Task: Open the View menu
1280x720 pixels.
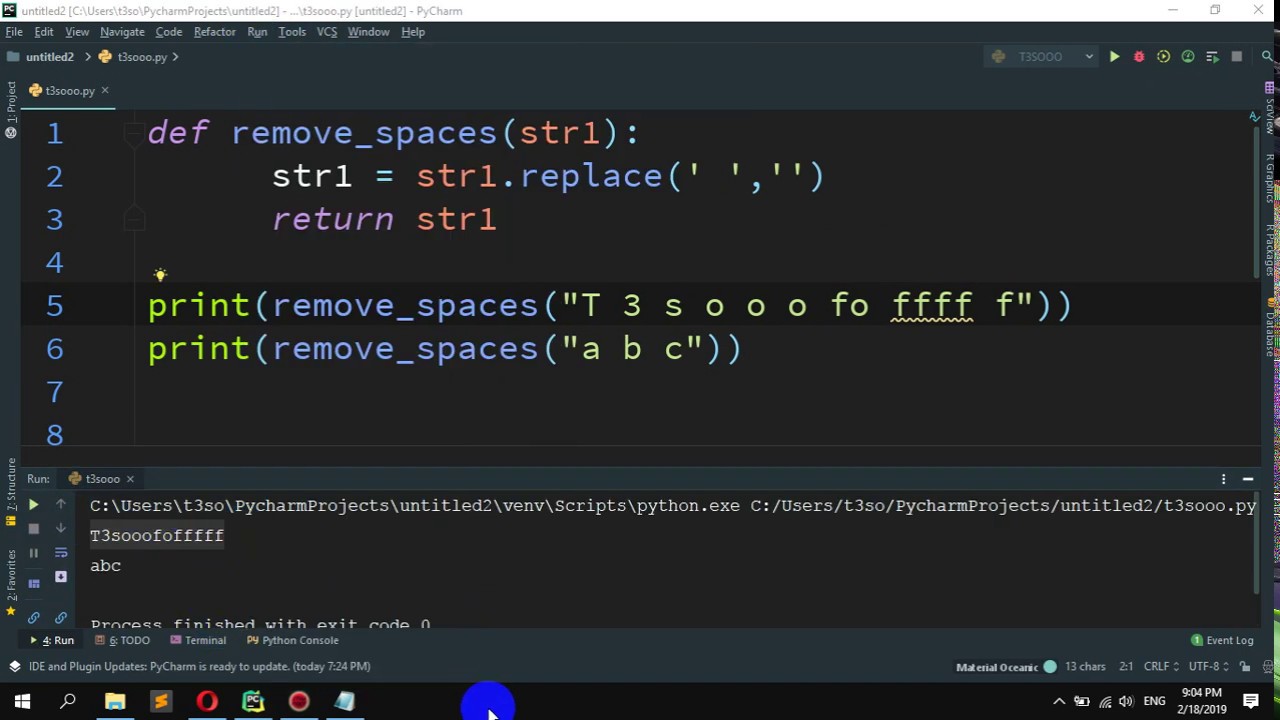Action: (77, 32)
